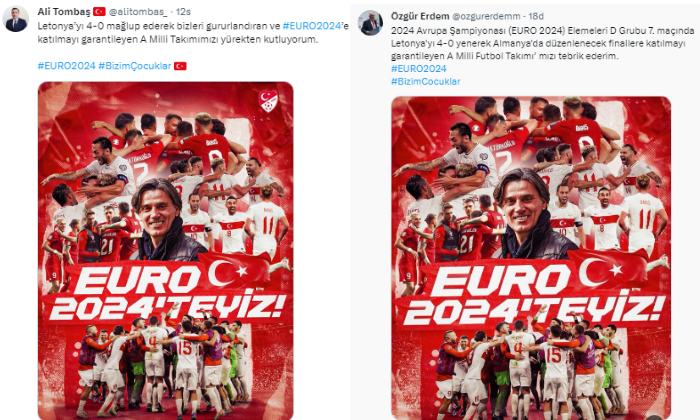This screenshot has width=700, height=420.
Task: Click Ali Tombaş tweet text body
Action: [x=193, y=33]
